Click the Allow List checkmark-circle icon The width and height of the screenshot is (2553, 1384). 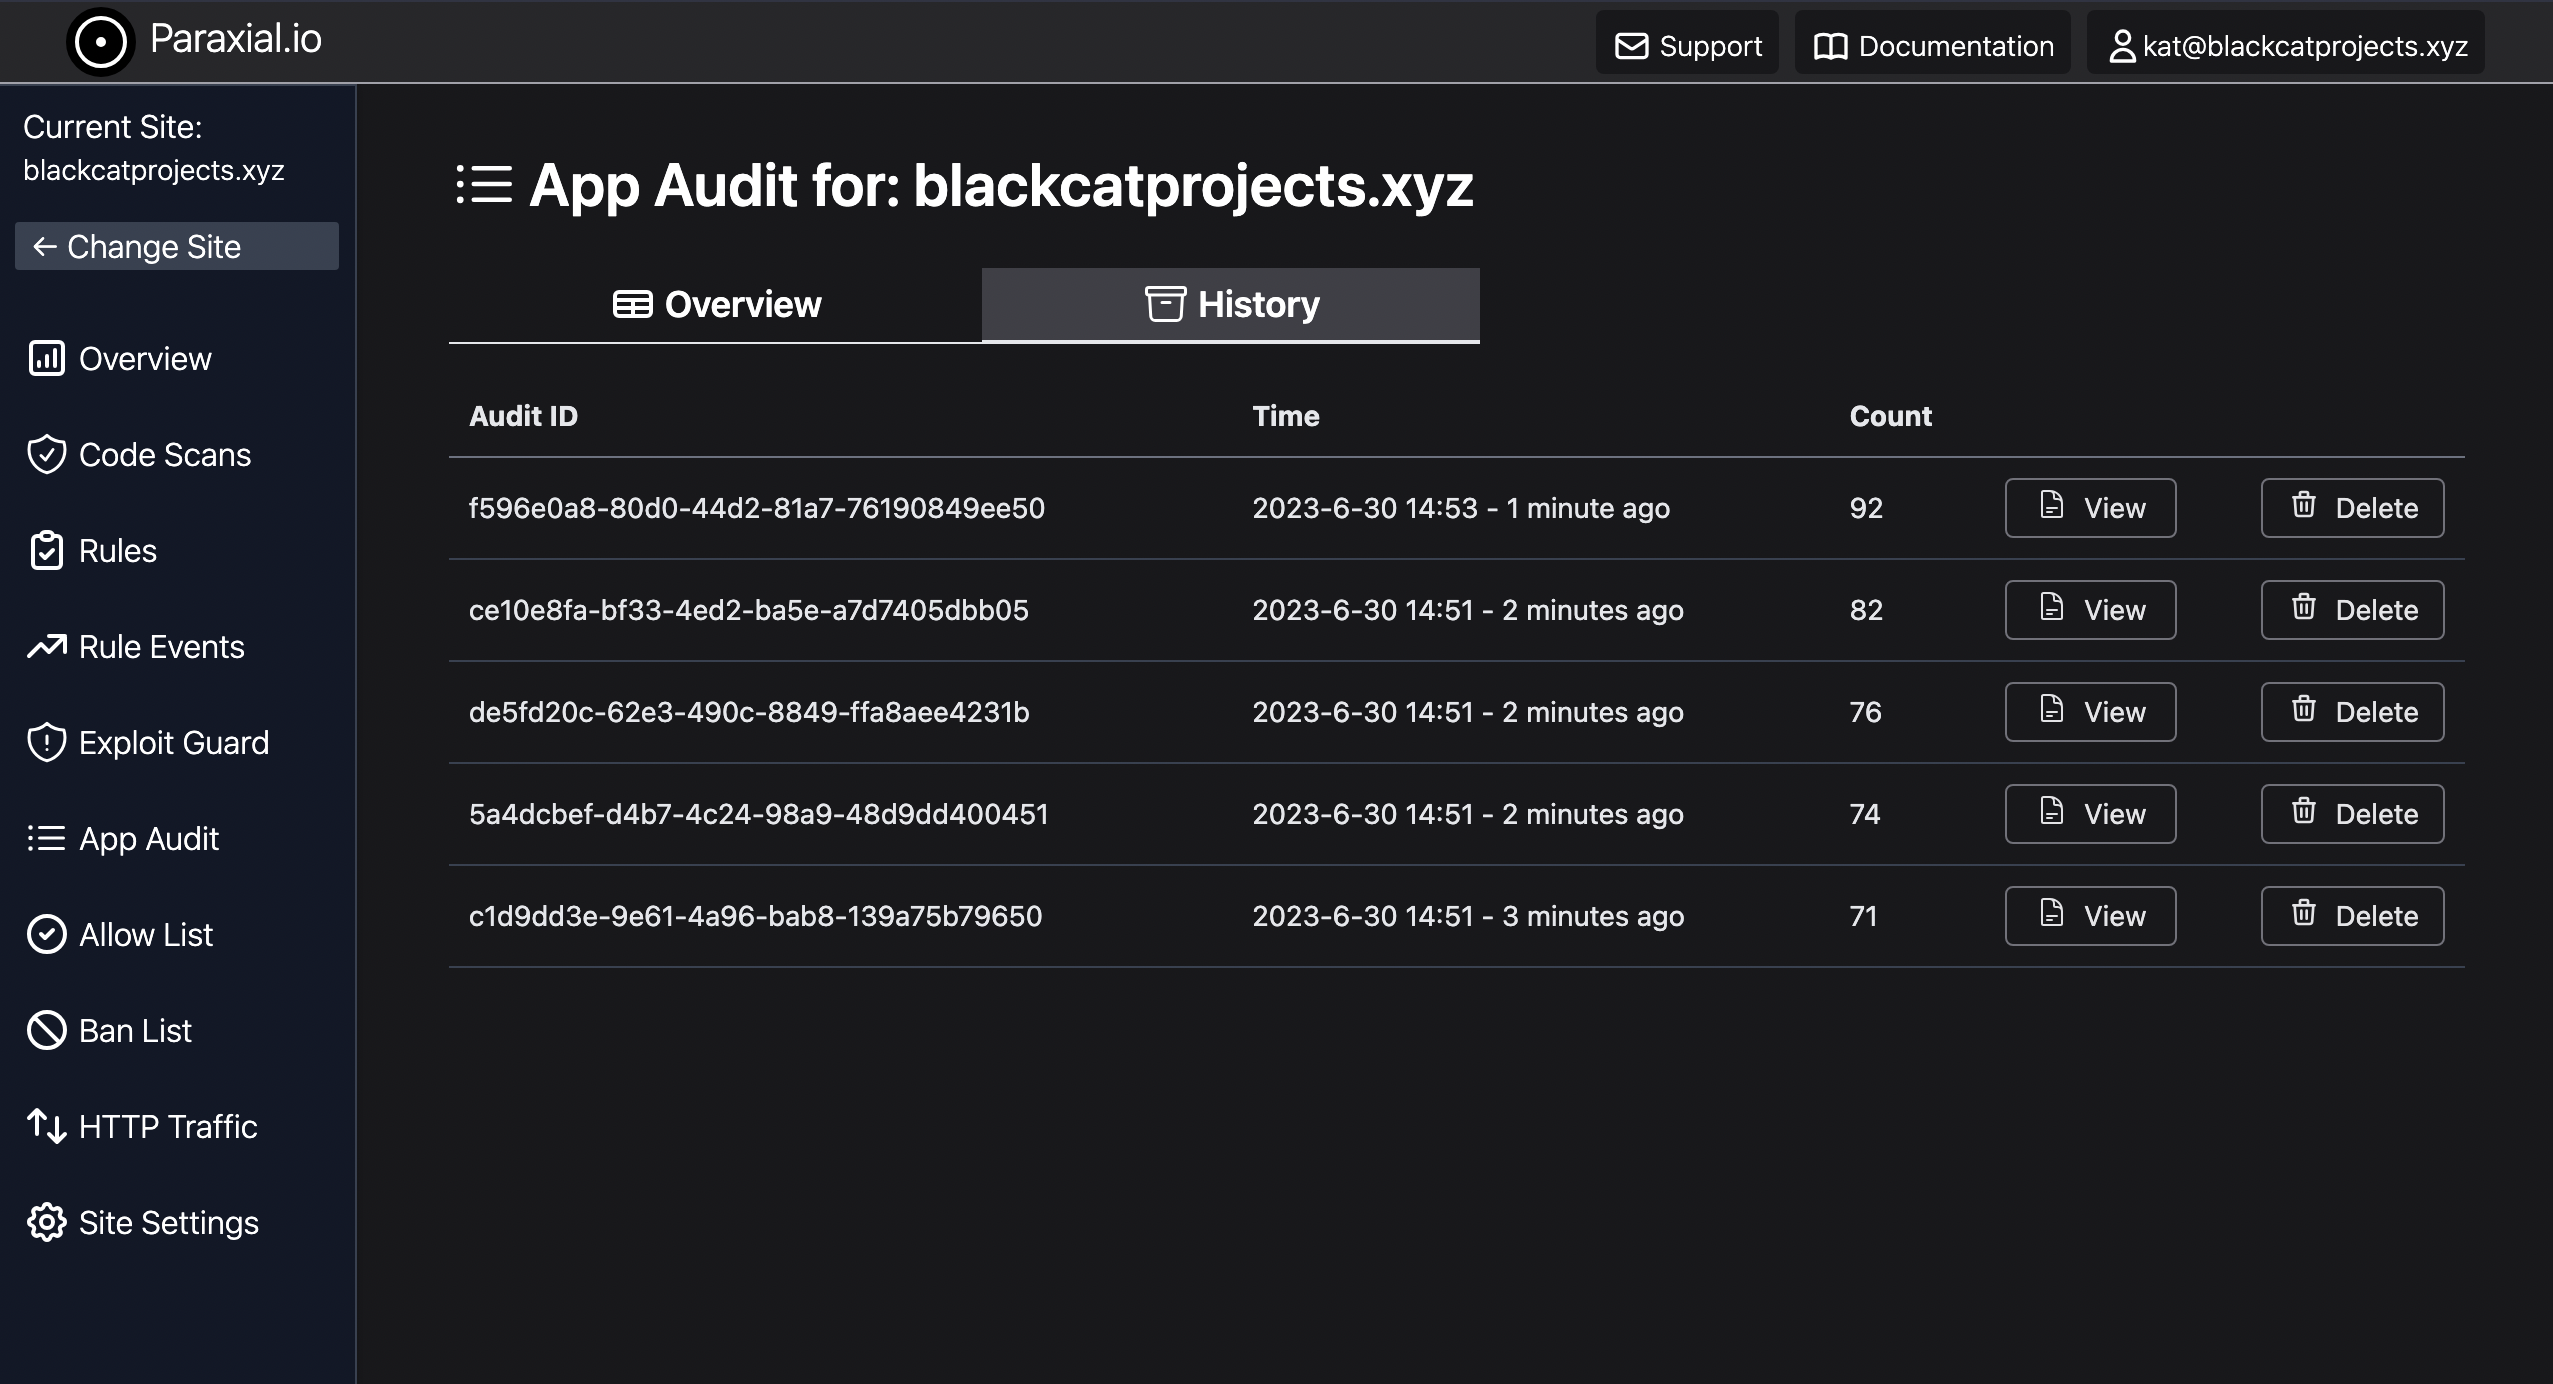(x=47, y=934)
